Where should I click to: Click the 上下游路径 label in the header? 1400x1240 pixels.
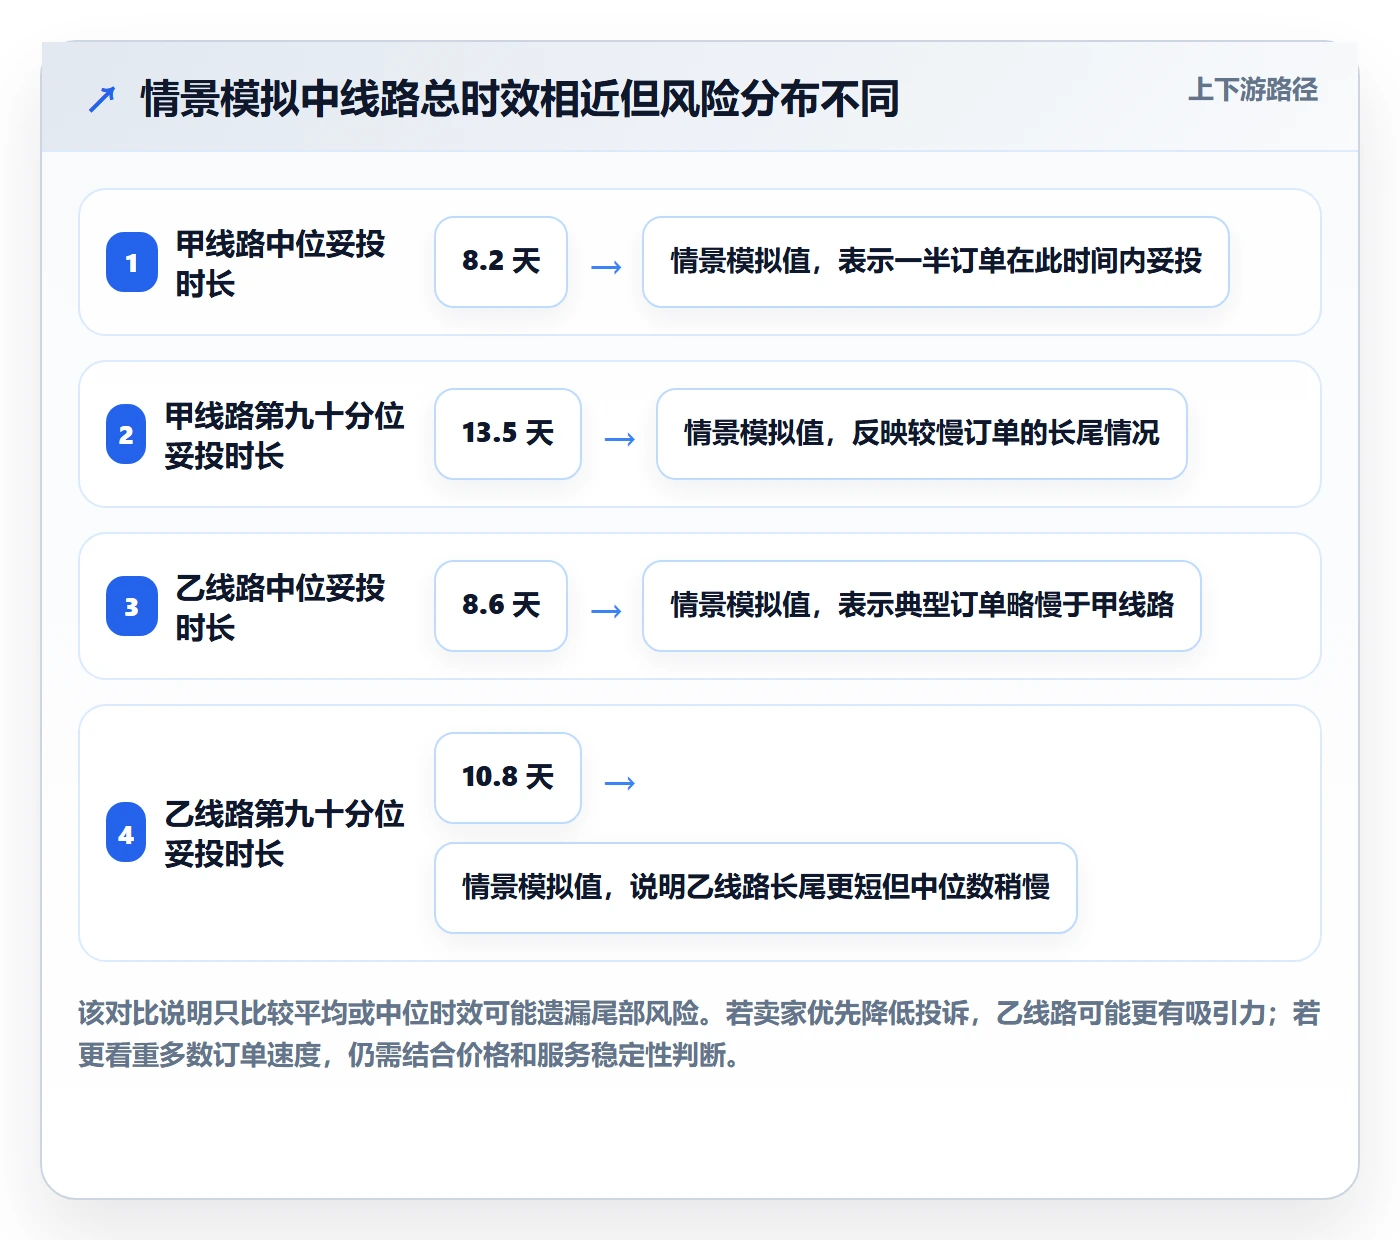(x=1253, y=90)
